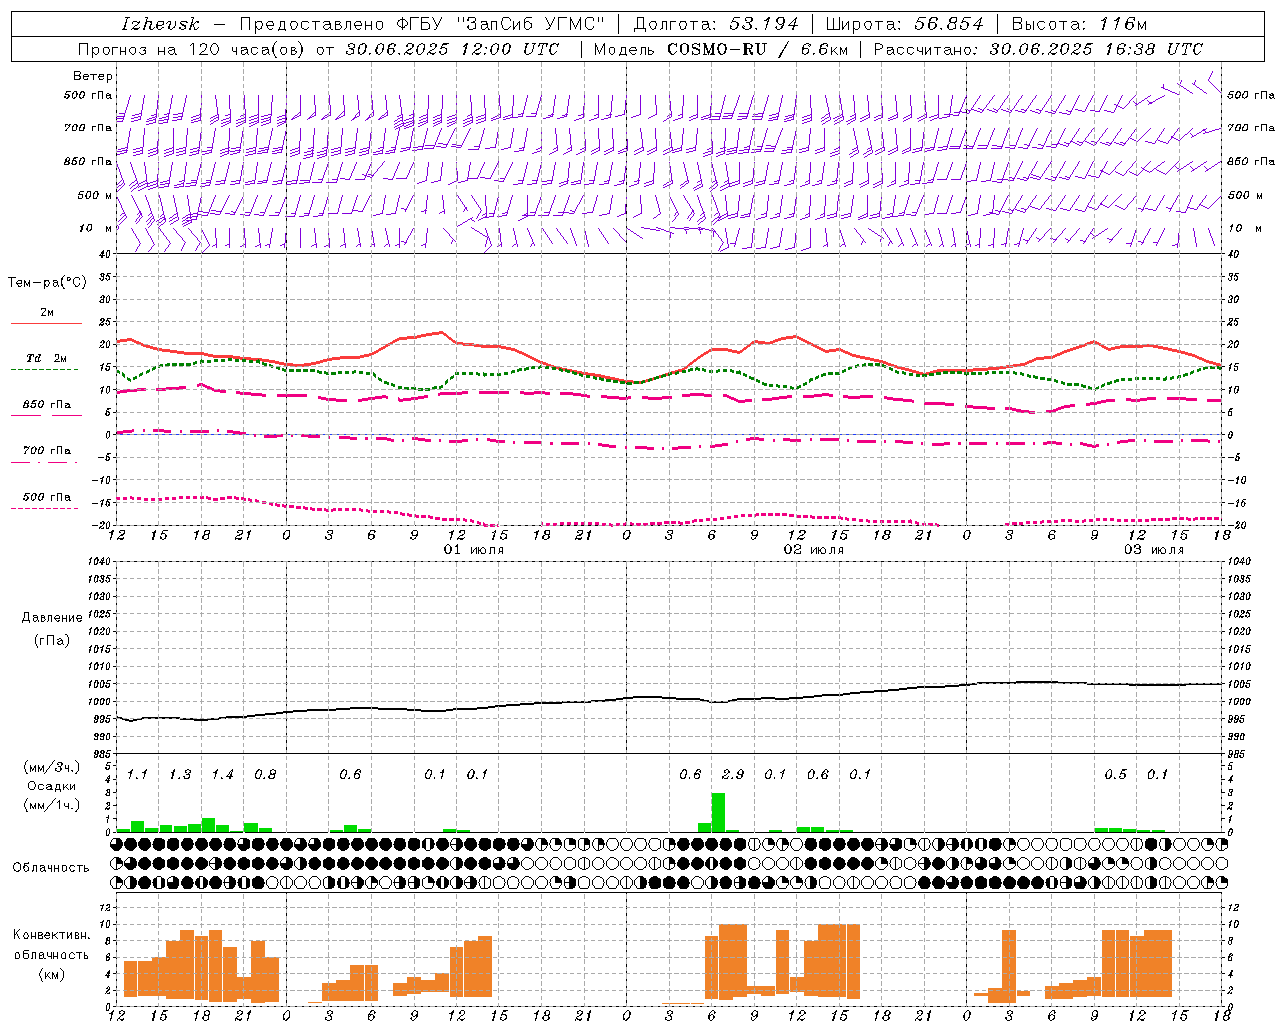Click the left 500 м wind level label
Viewport: 1280px width, 1024px height.
tap(95, 195)
